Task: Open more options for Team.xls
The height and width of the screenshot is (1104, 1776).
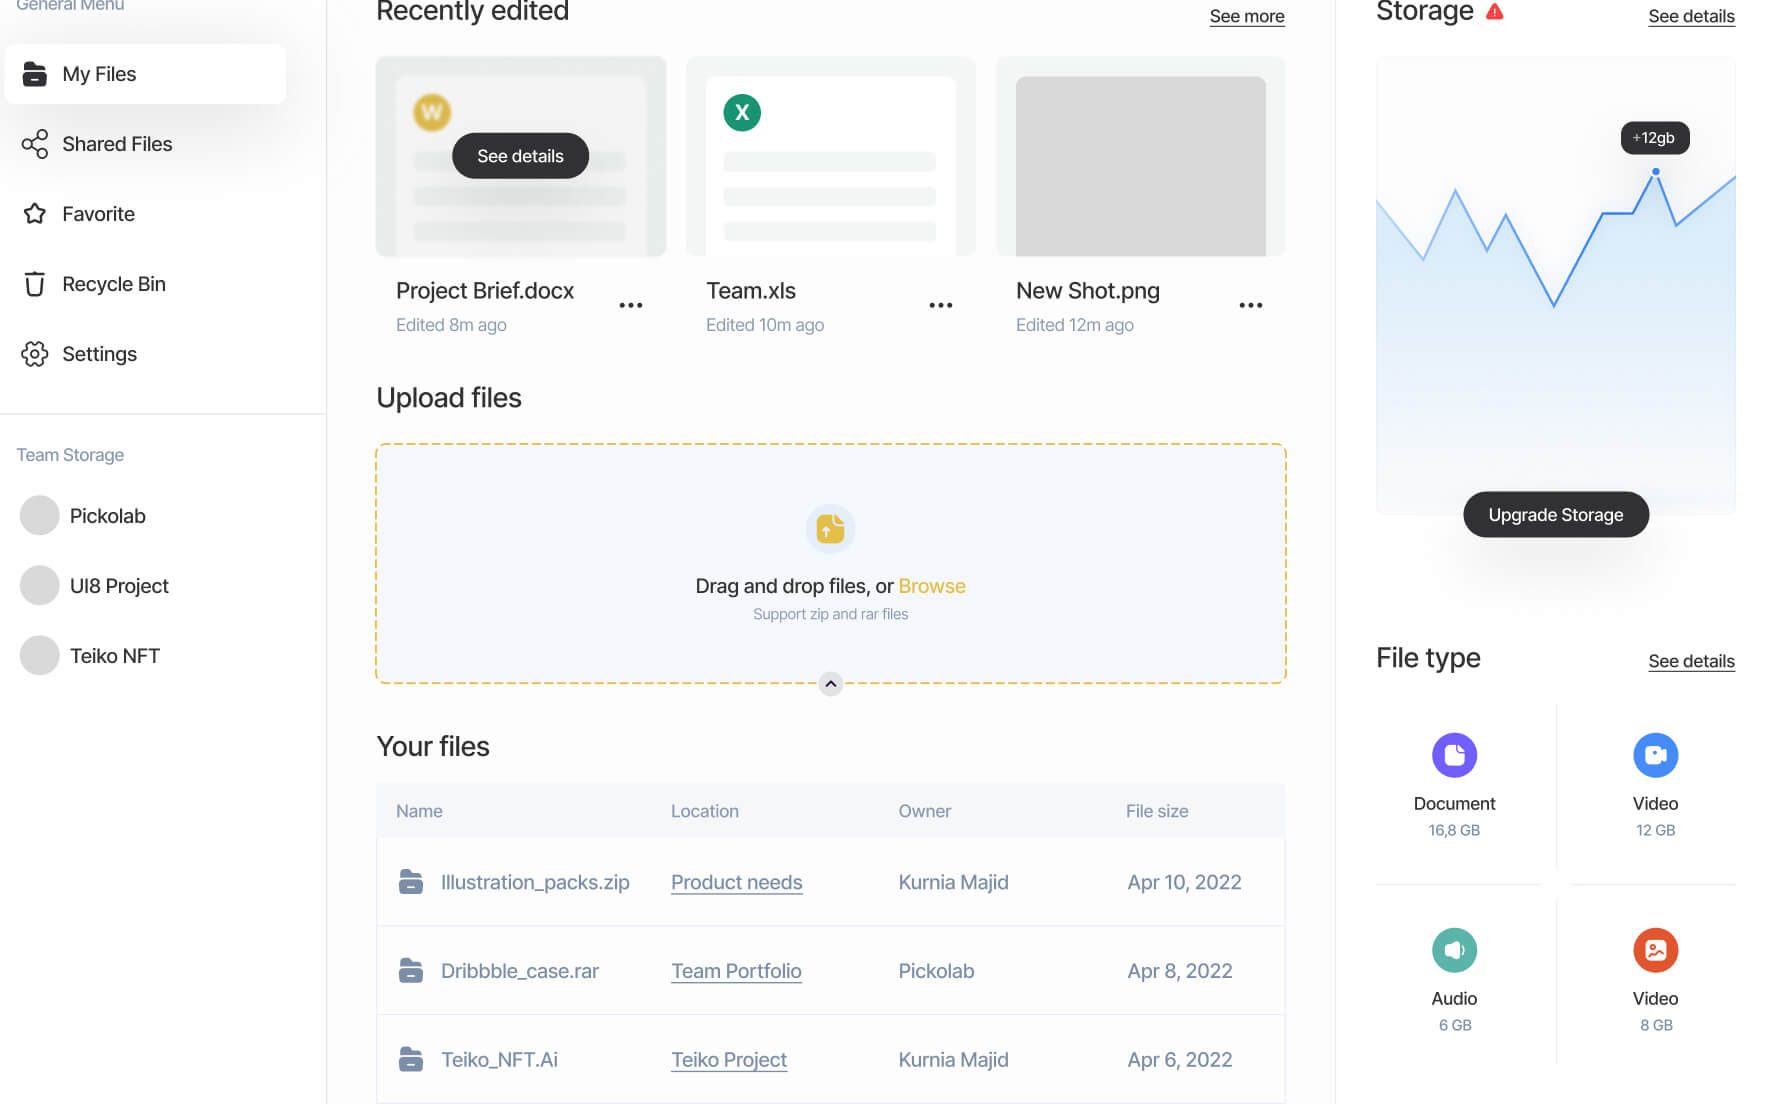Action: point(940,305)
